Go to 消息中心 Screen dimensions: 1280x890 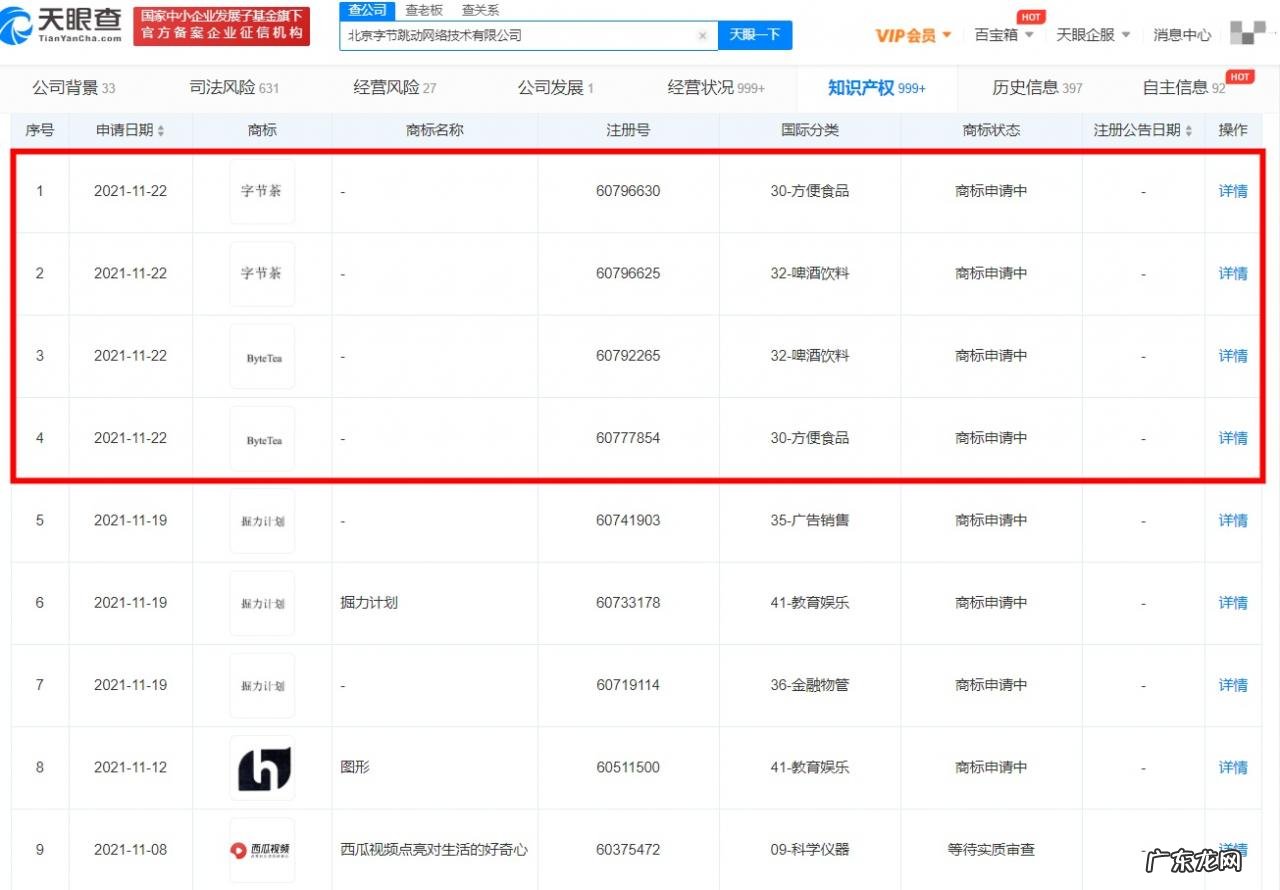point(1182,34)
